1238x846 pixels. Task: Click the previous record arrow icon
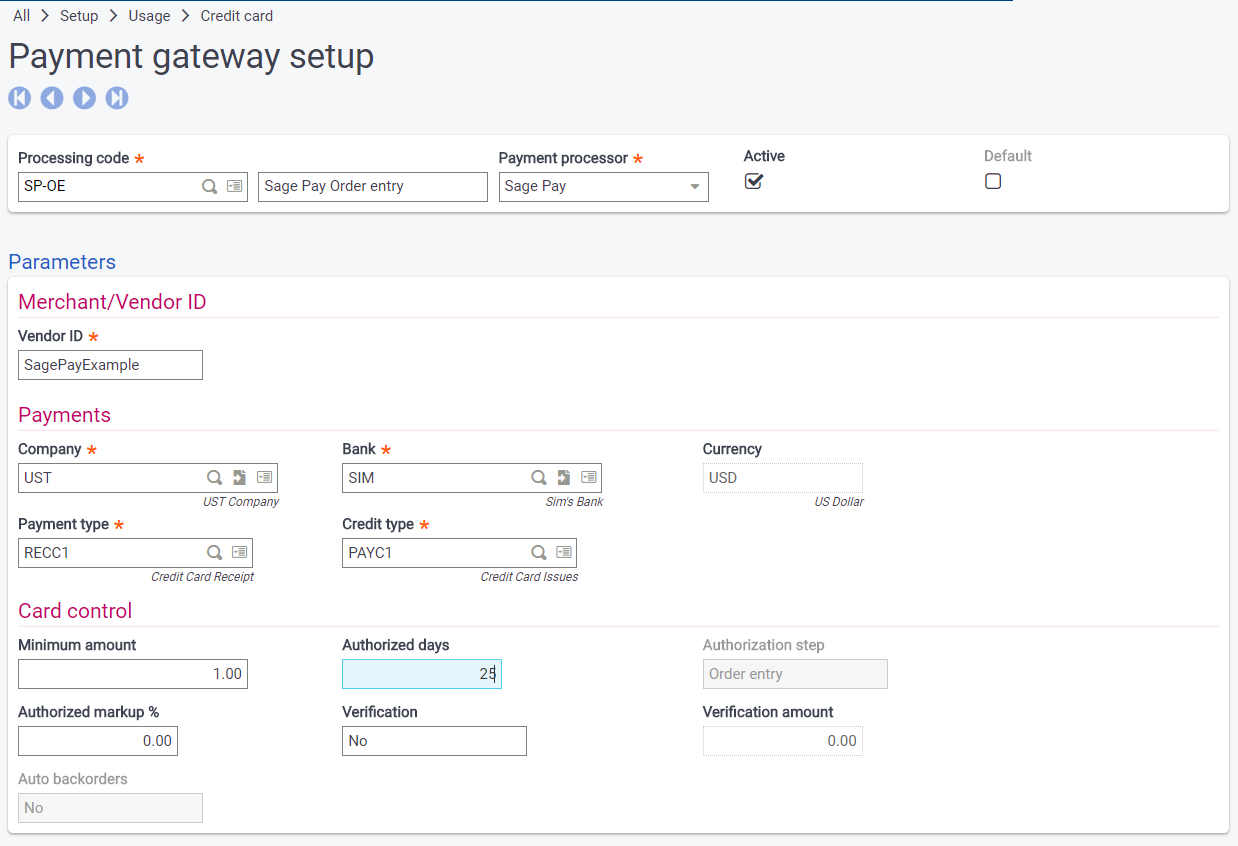click(52, 98)
